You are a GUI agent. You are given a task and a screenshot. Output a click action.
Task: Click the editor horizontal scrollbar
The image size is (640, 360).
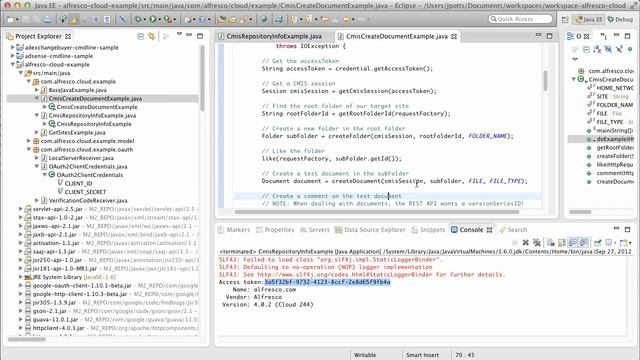tap(377, 212)
